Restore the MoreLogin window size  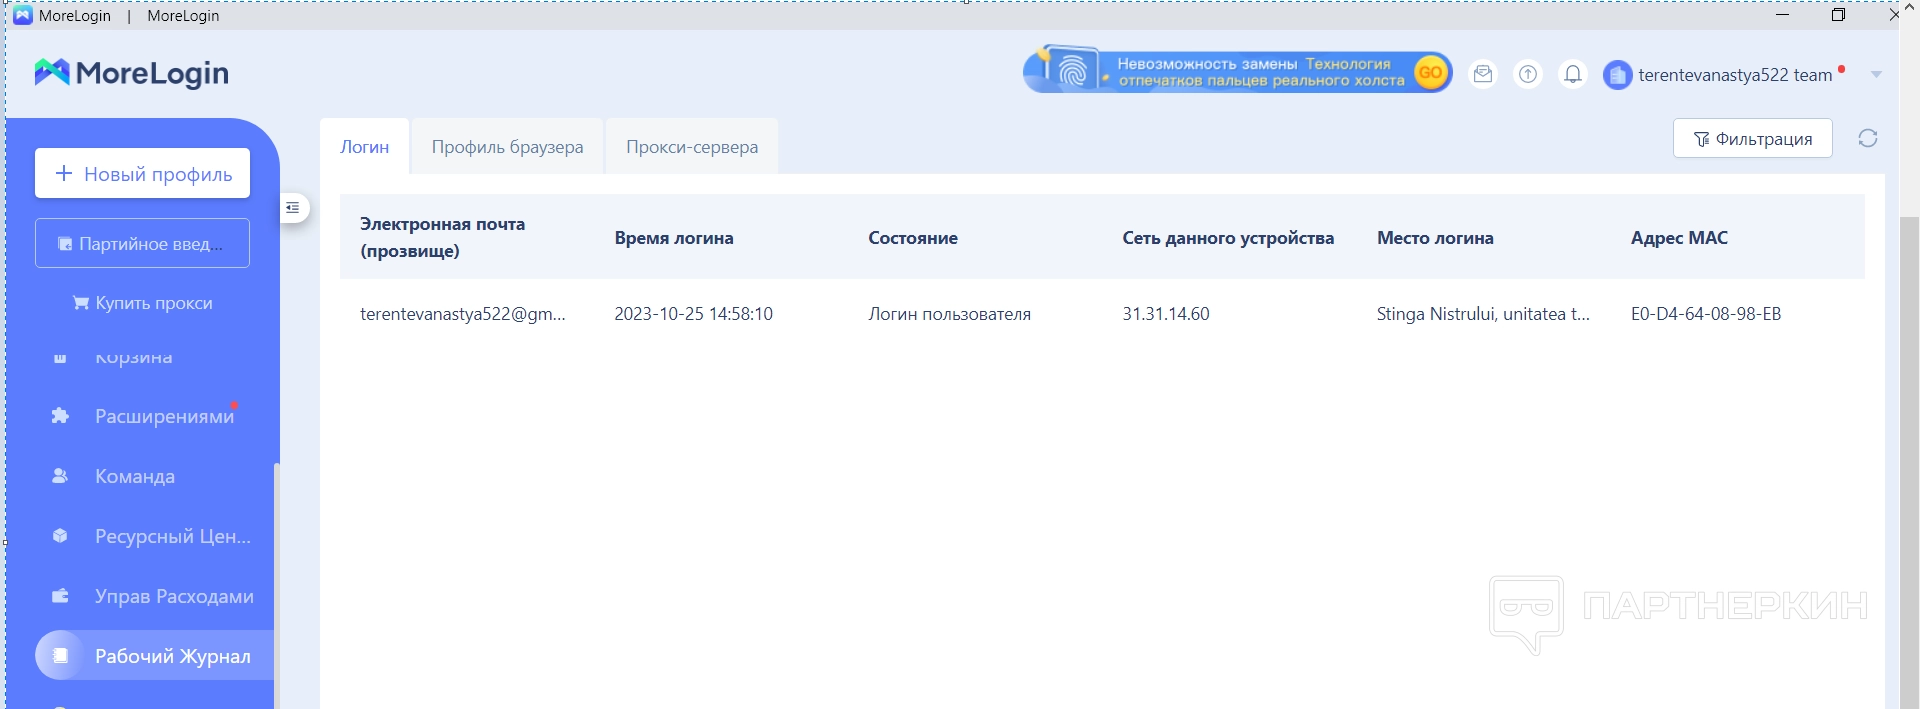tap(1838, 15)
